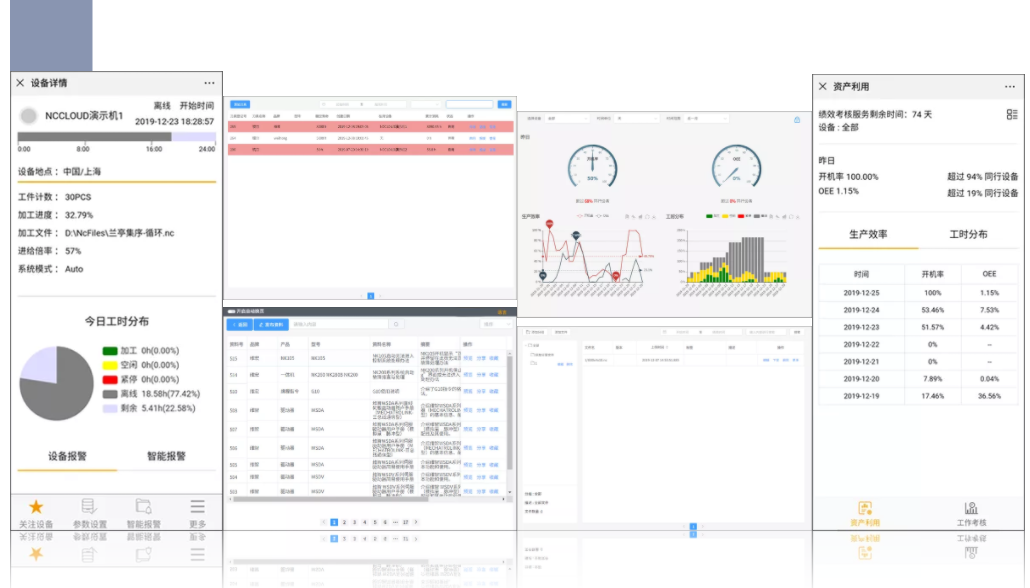Switch to the 工时分布 tab
The height and width of the screenshot is (588, 1030).
click(967, 234)
